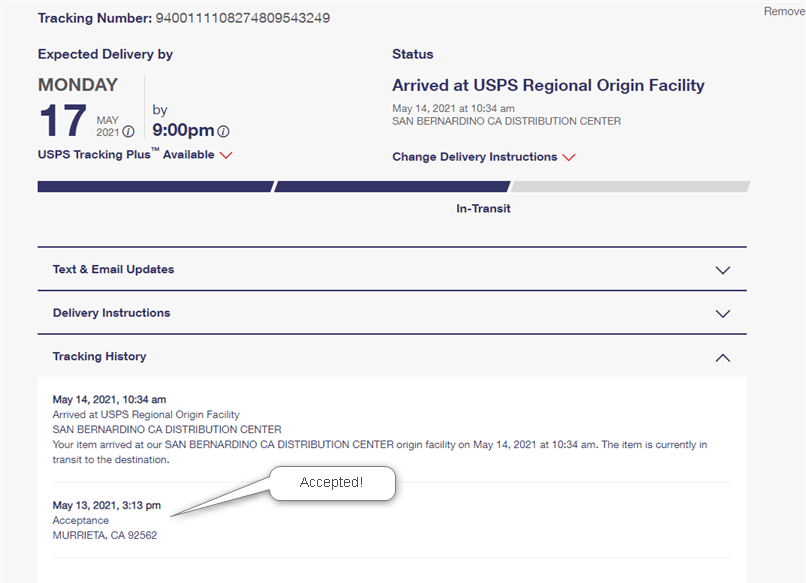Click the red chevron beside Change Delivery Instructions
The width and height of the screenshot is (806, 583).
(569, 157)
